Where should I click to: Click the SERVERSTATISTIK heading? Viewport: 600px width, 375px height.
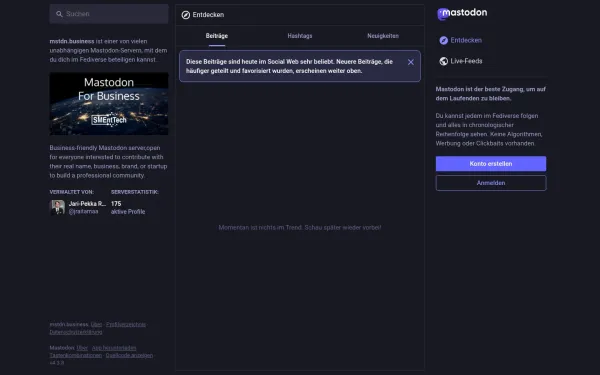coord(135,192)
